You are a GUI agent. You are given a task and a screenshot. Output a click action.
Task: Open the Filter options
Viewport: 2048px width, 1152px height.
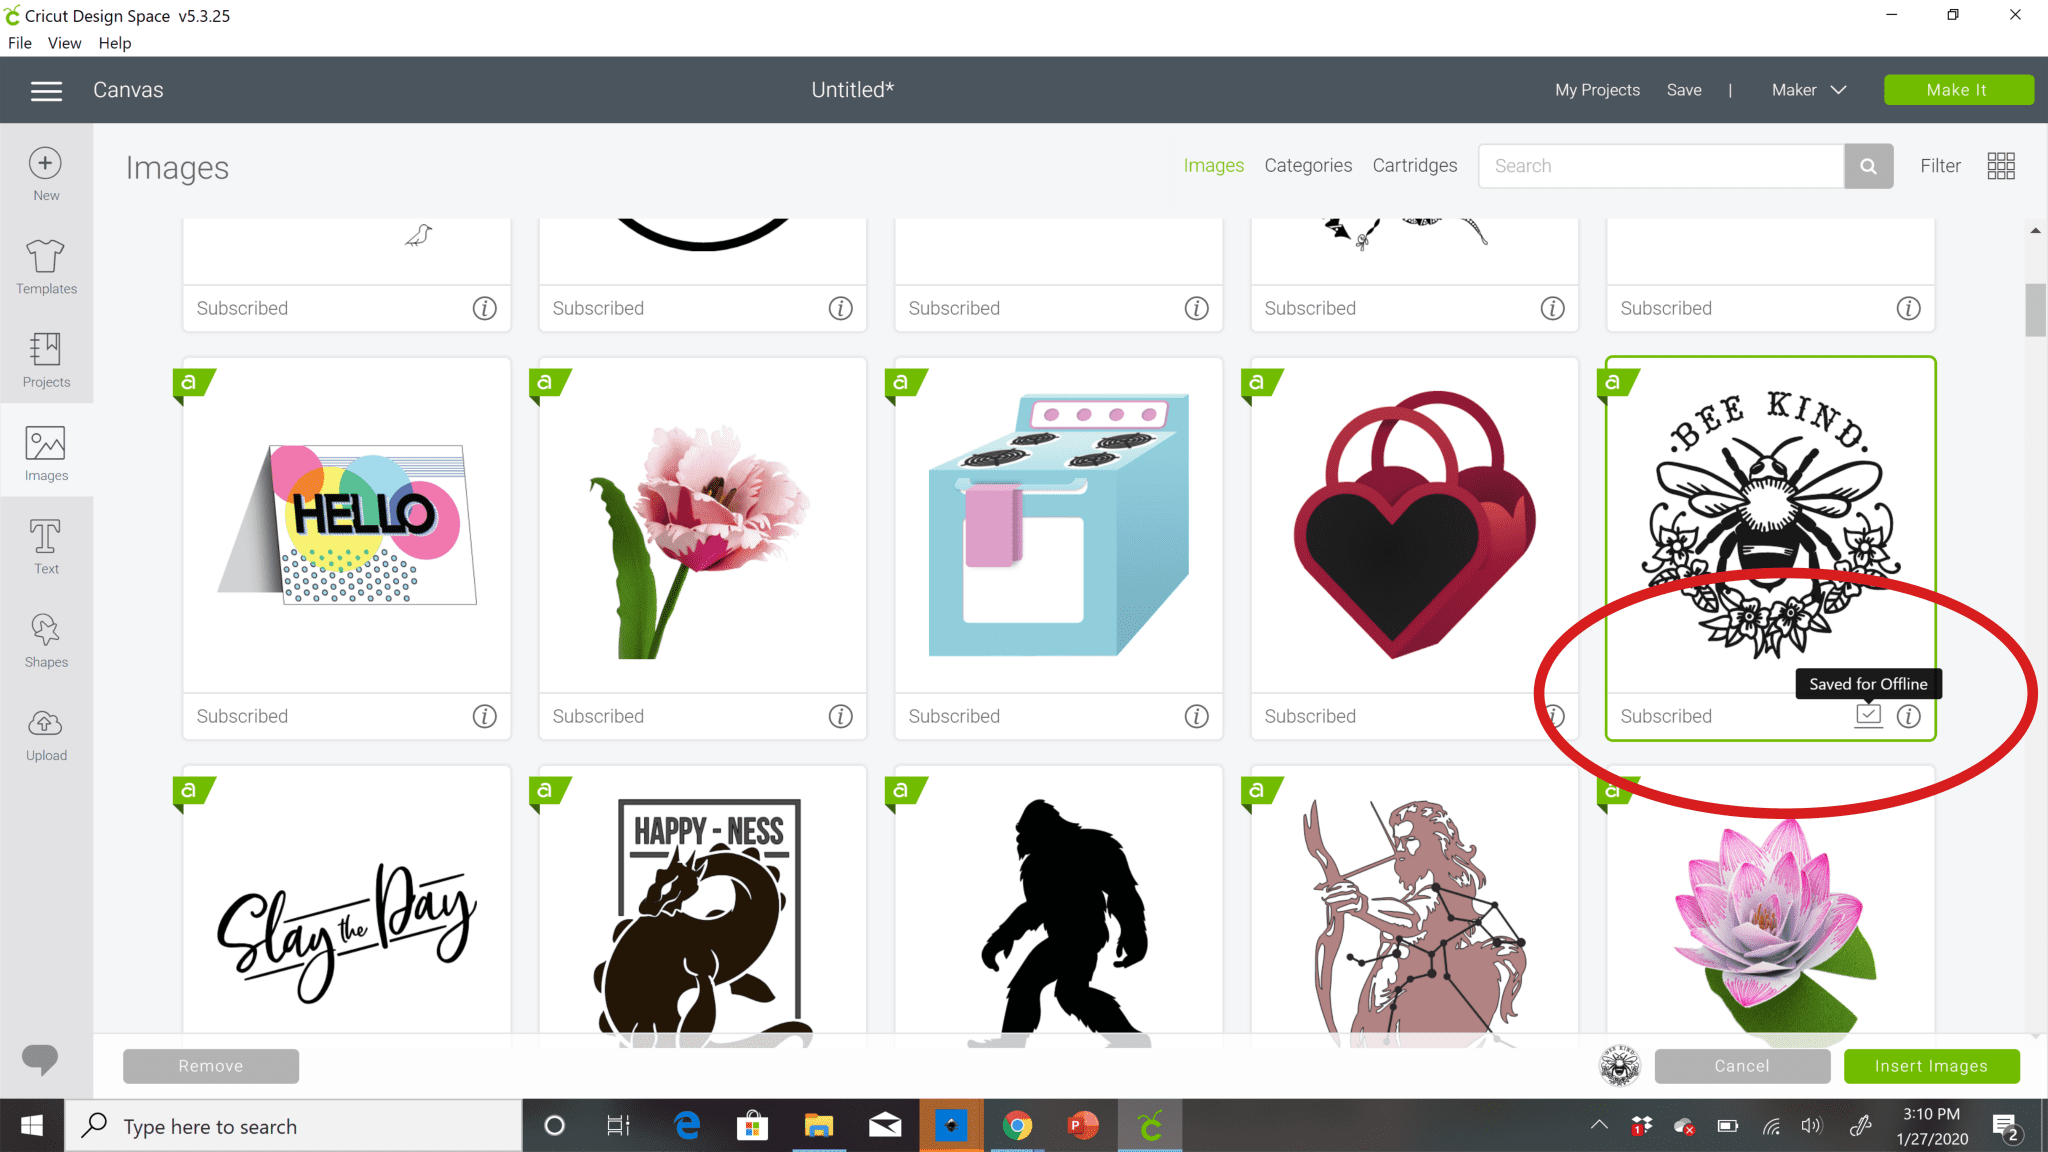tap(1940, 165)
